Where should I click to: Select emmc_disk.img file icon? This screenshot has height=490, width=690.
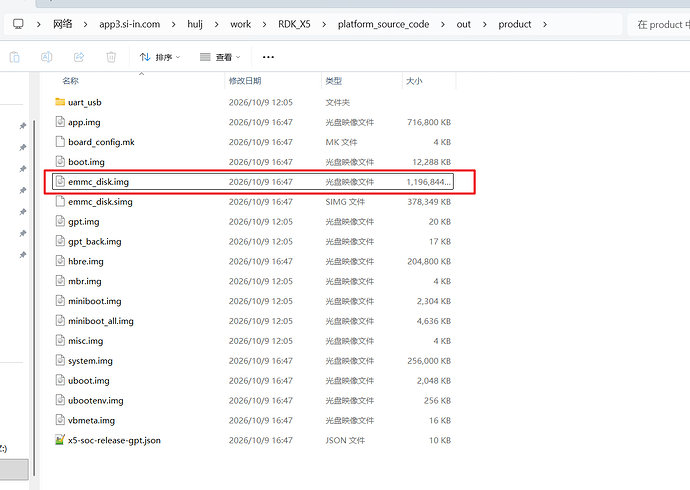pos(60,181)
